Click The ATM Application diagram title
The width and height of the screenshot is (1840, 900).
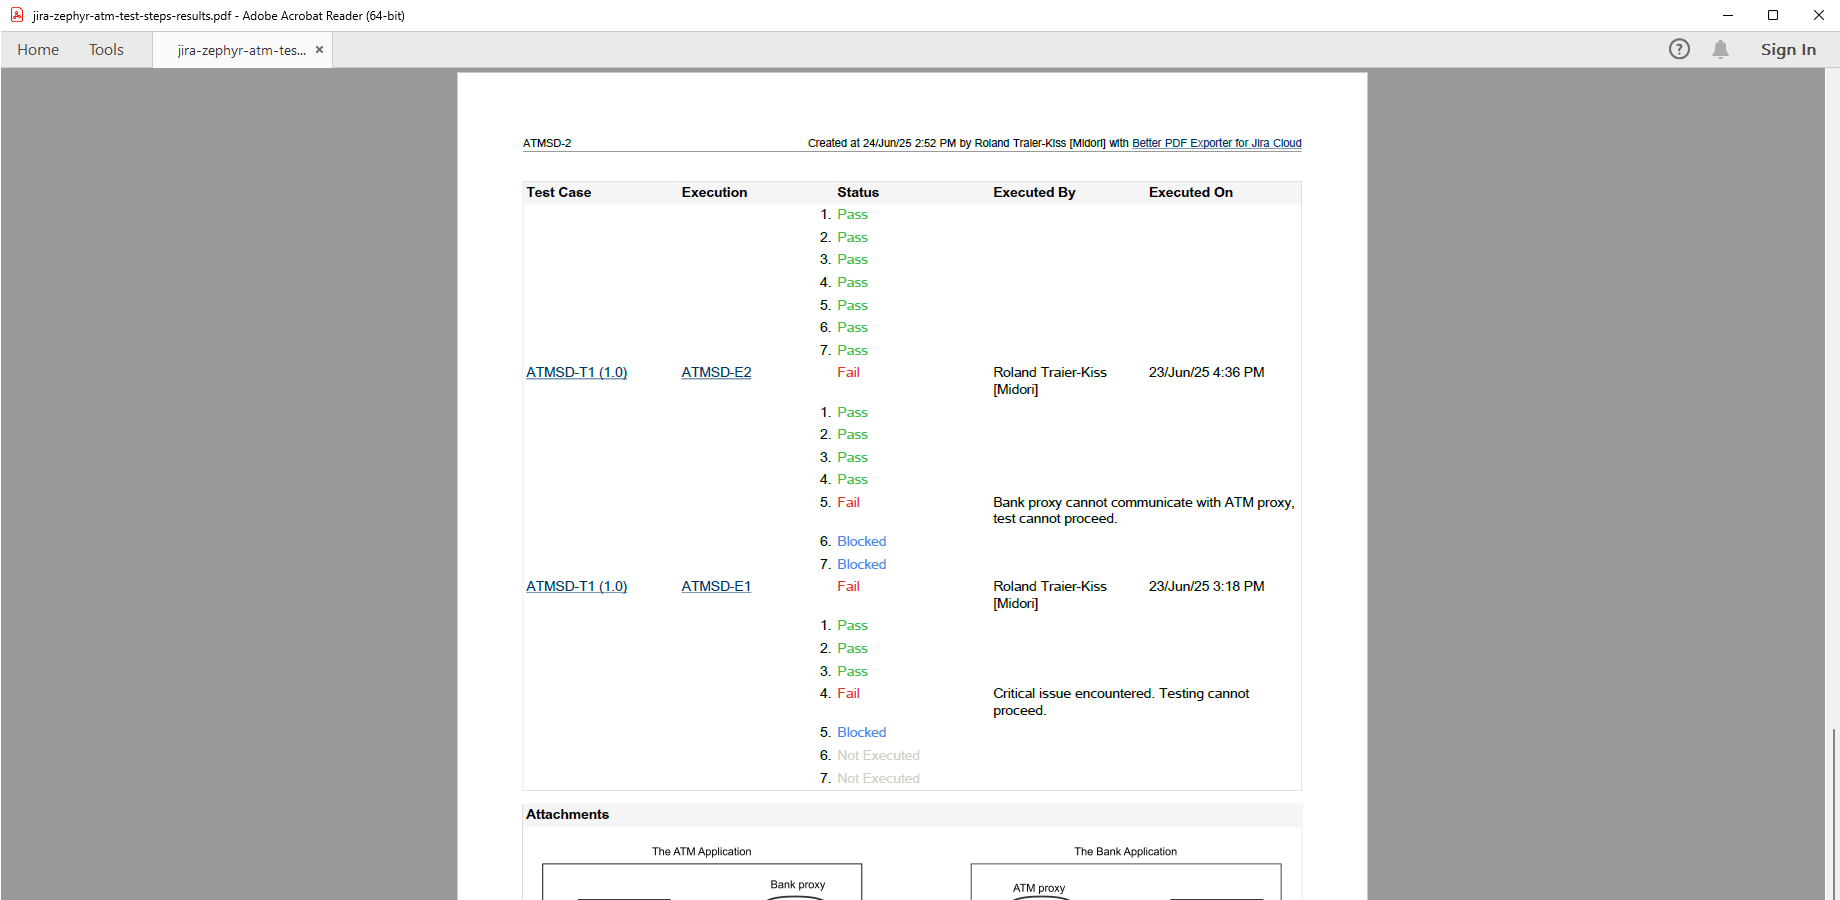click(701, 852)
